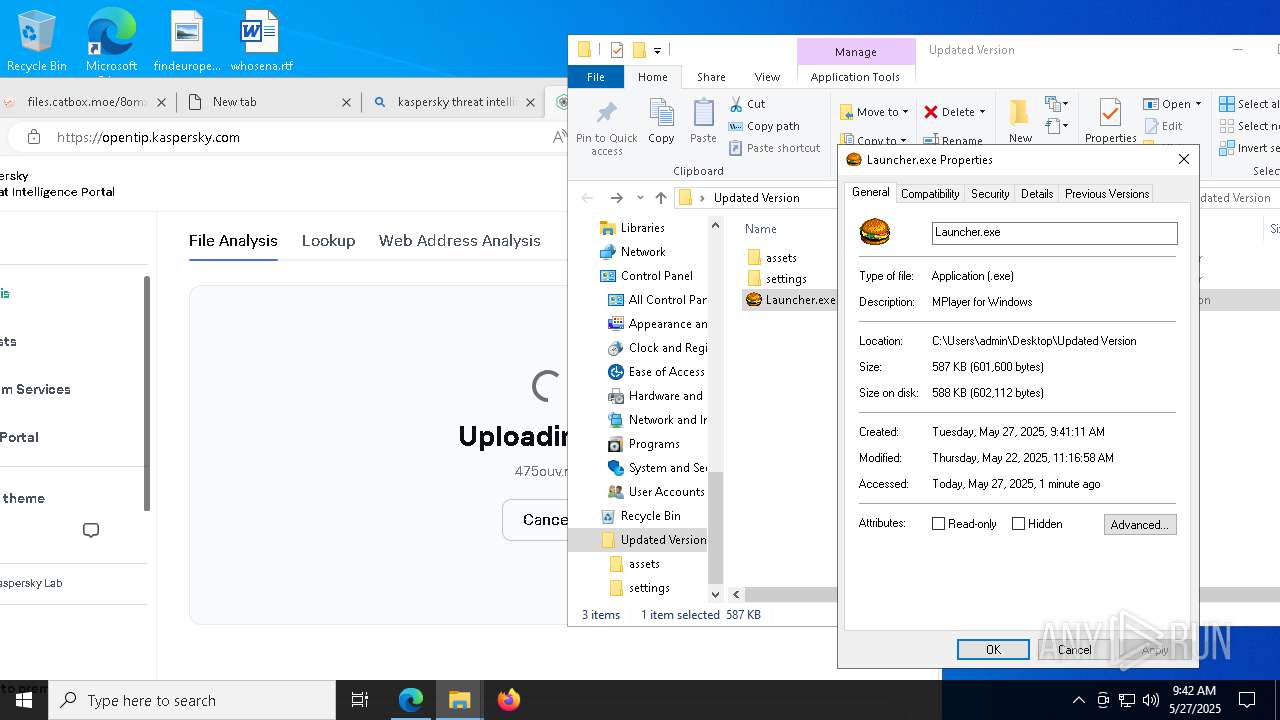Switch to the View ribbon tab
The height and width of the screenshot is (720, 1280).
click(767, 77)
